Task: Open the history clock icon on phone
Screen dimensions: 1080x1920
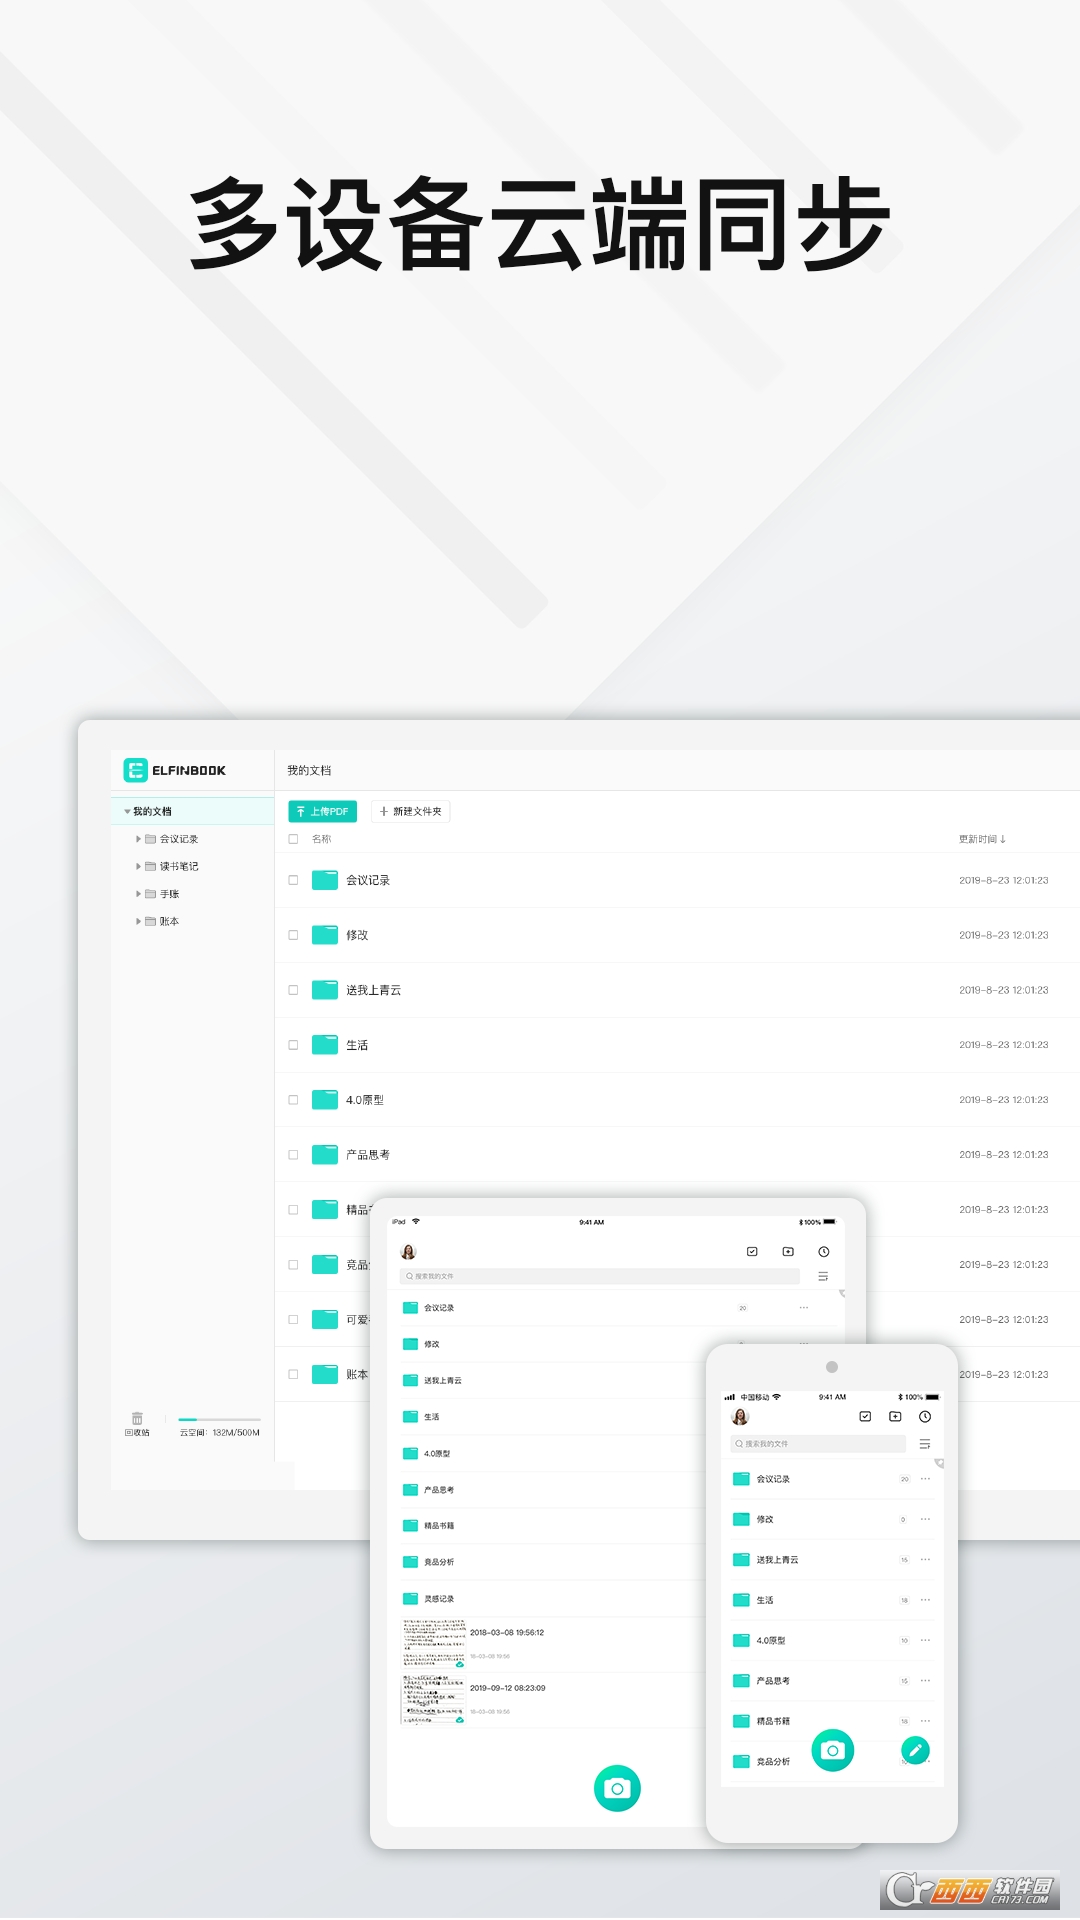Action: (x=925, y=1416)
